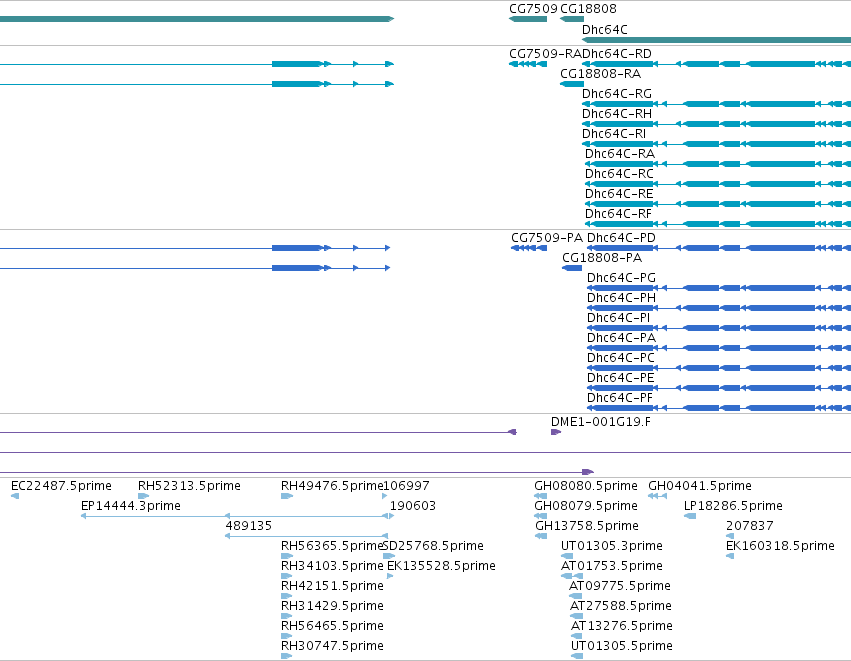Select transcript Dhc64C-RH label
Viewport: 851px width, 661px height.
pyautogui.click(x=617, y=114)
